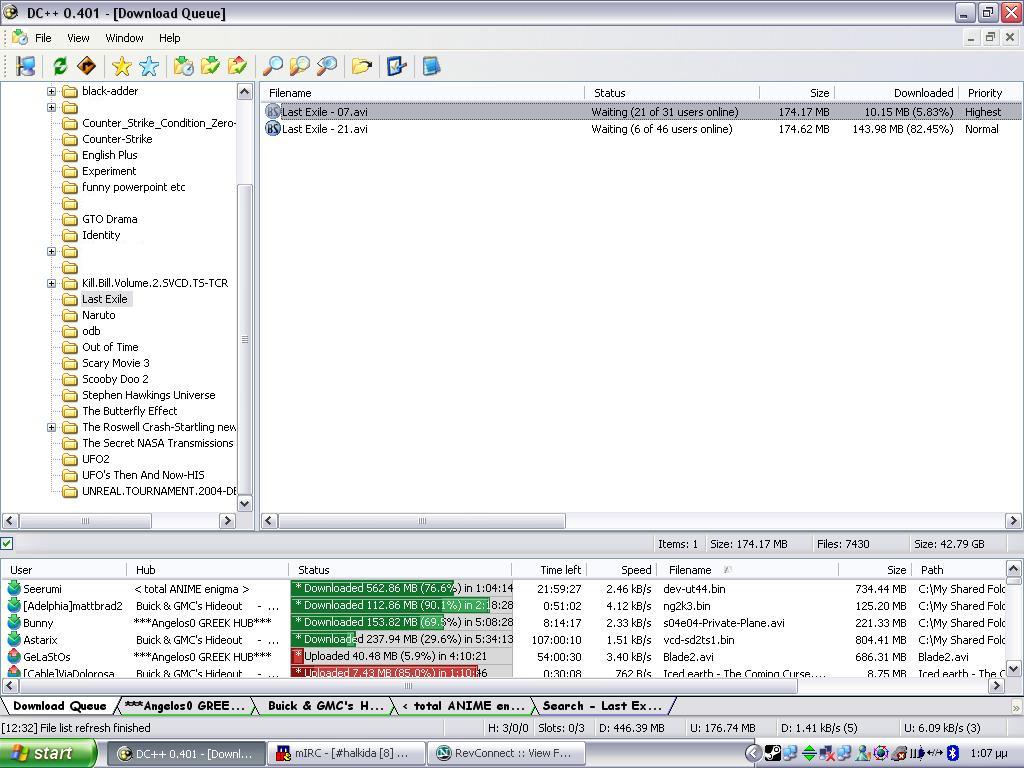Open Favorite Users with the blue star
Viewport: 1024px width, 768px height.
pyautogui.click(x=149, y=66)
